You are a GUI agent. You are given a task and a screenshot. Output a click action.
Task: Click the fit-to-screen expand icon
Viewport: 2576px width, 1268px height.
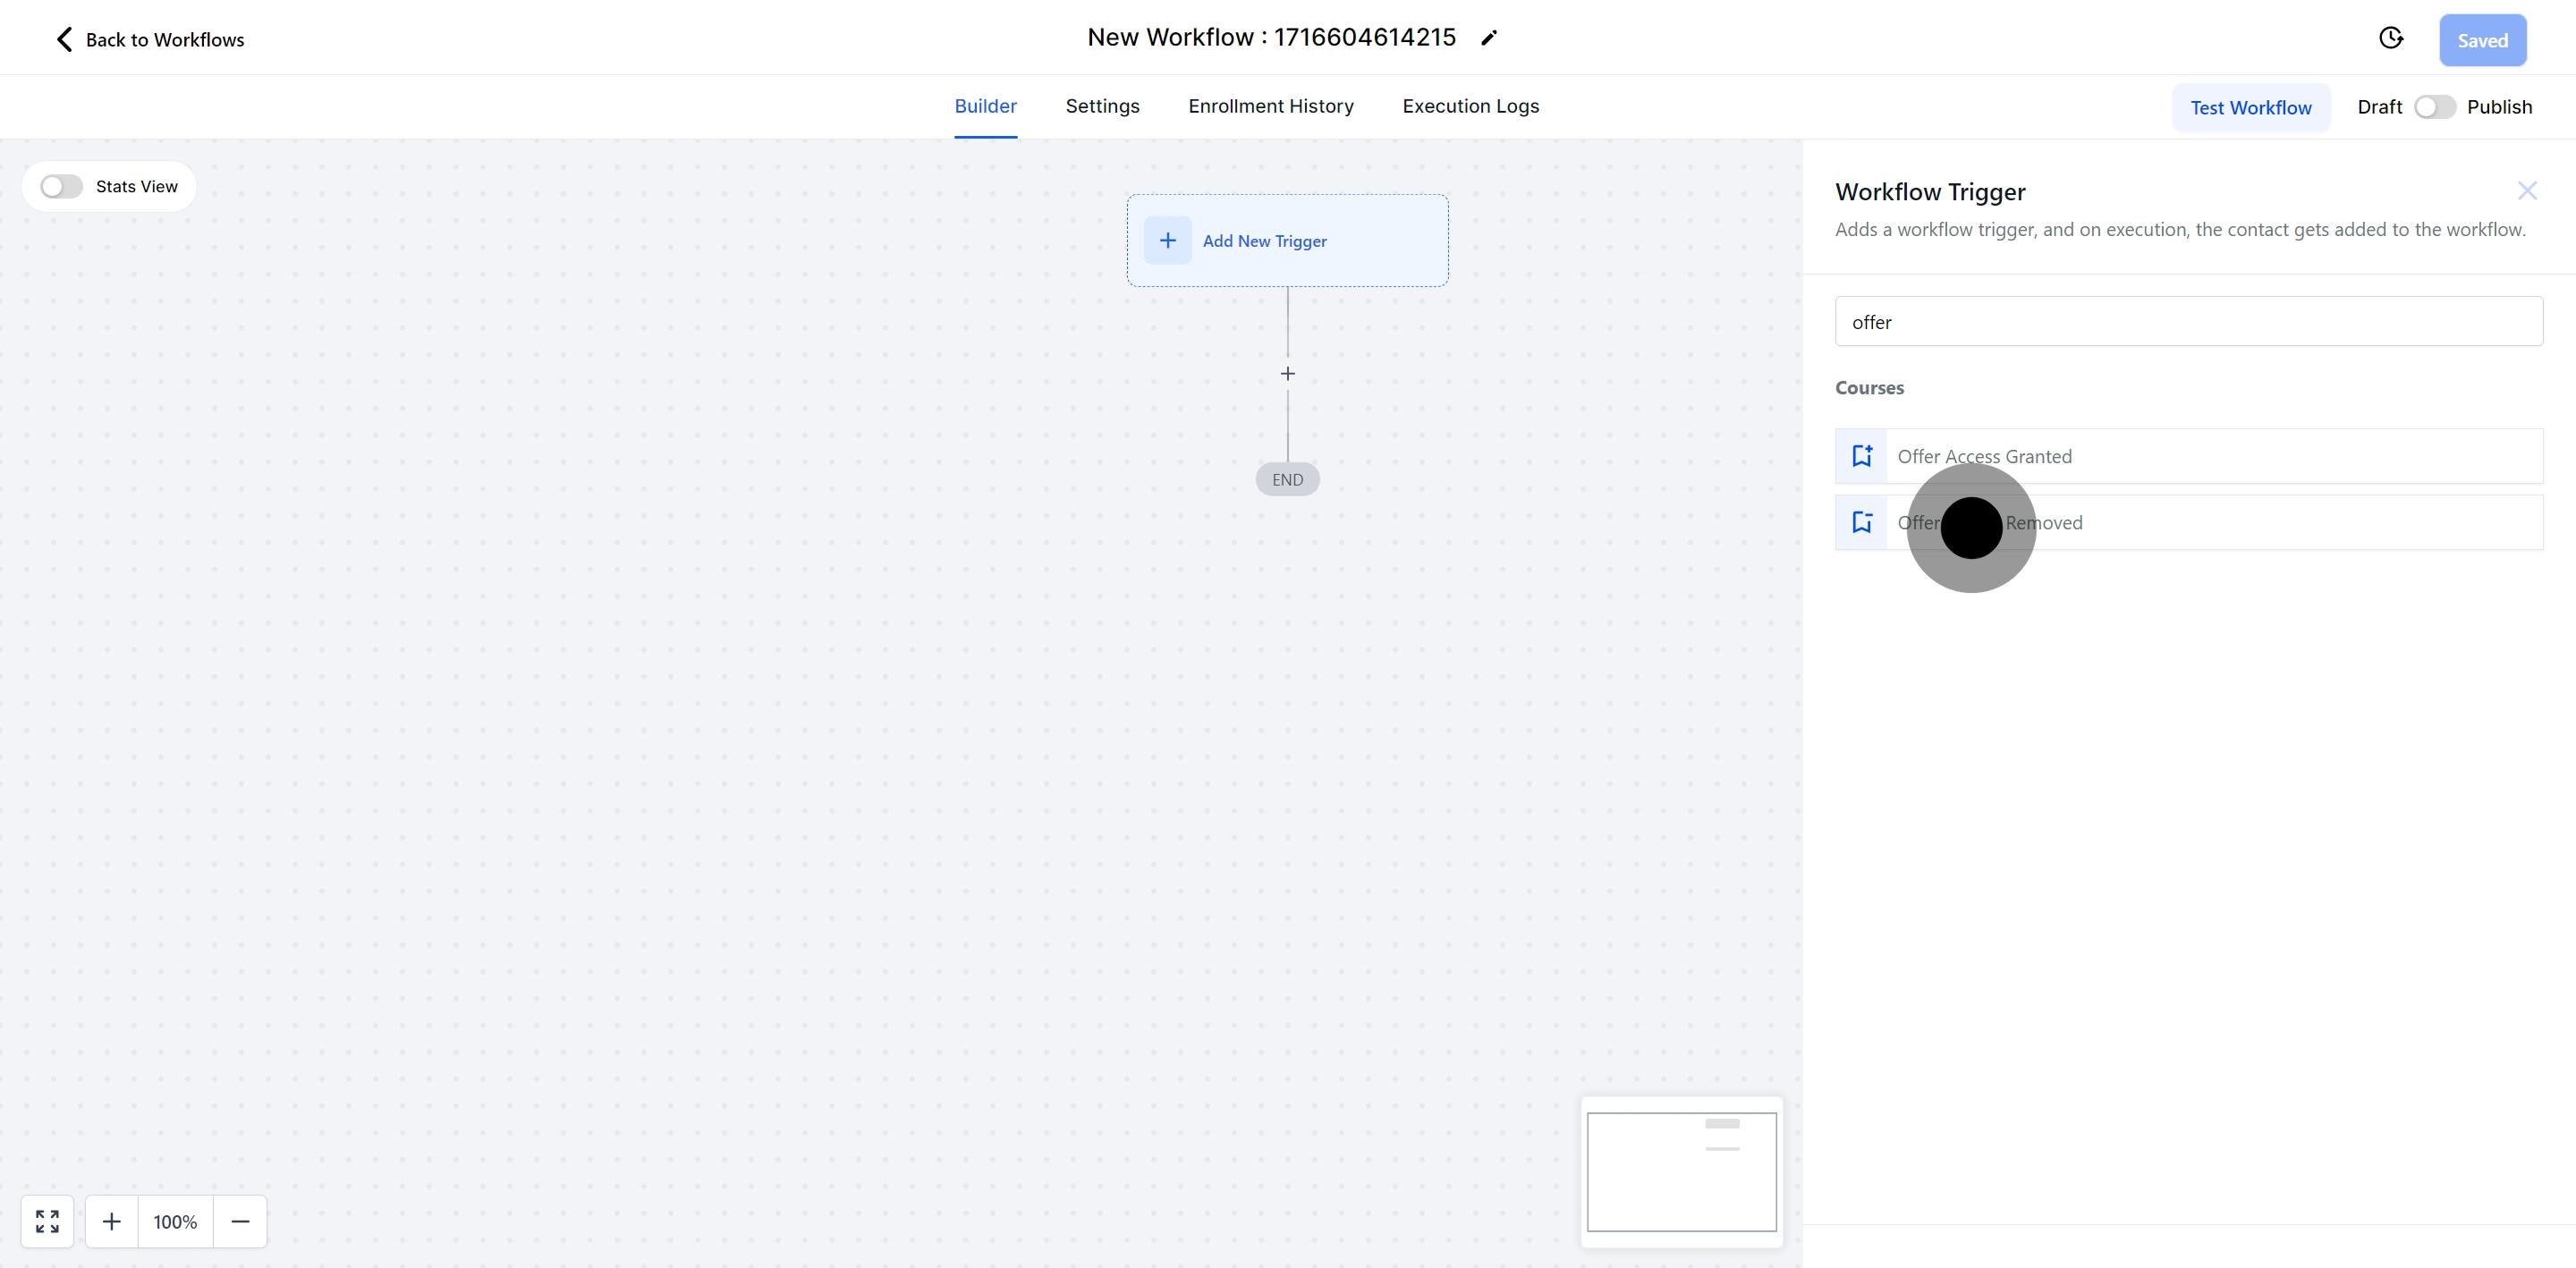pos(47,1221)
